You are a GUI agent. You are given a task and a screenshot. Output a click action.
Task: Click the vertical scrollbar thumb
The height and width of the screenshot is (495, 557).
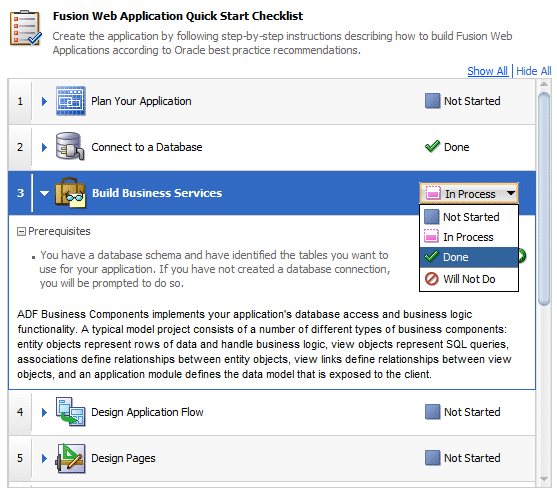pyautogui.click(x=544, y=199)
